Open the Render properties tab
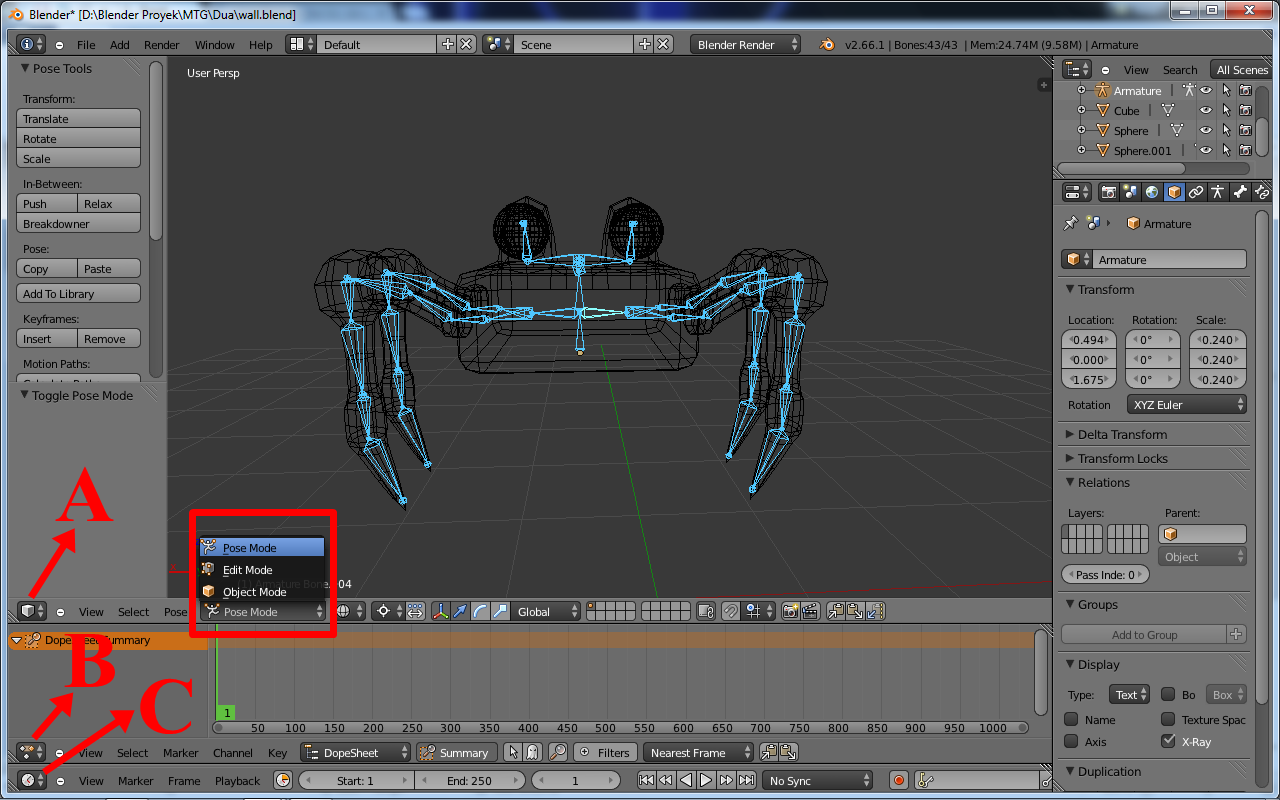 point(1109,192)
